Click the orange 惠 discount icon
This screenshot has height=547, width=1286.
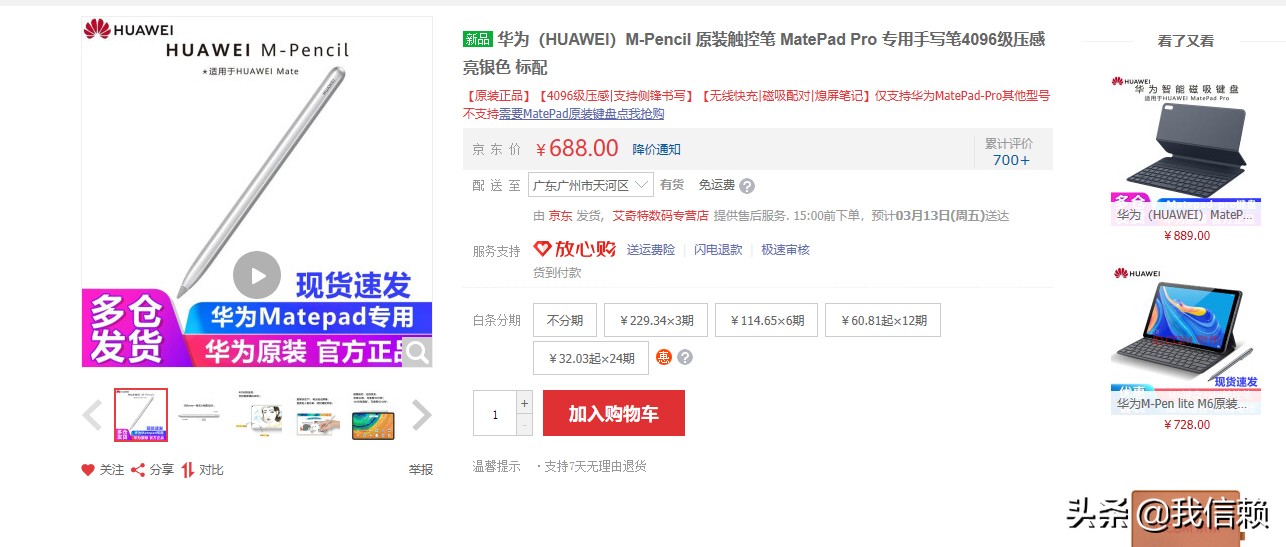tap(664, 357)
